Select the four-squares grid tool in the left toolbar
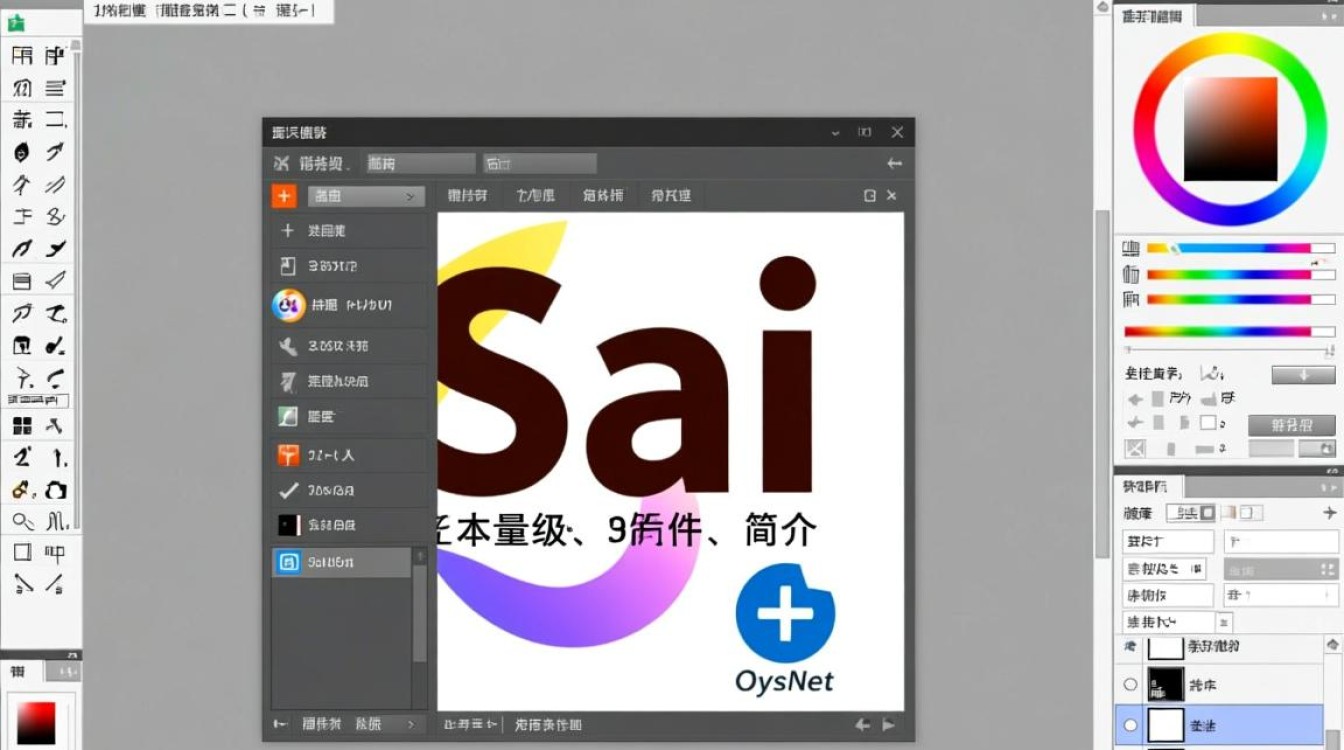Image resolution: width=1344 pixels, height=750 pixels. (22, 427)
